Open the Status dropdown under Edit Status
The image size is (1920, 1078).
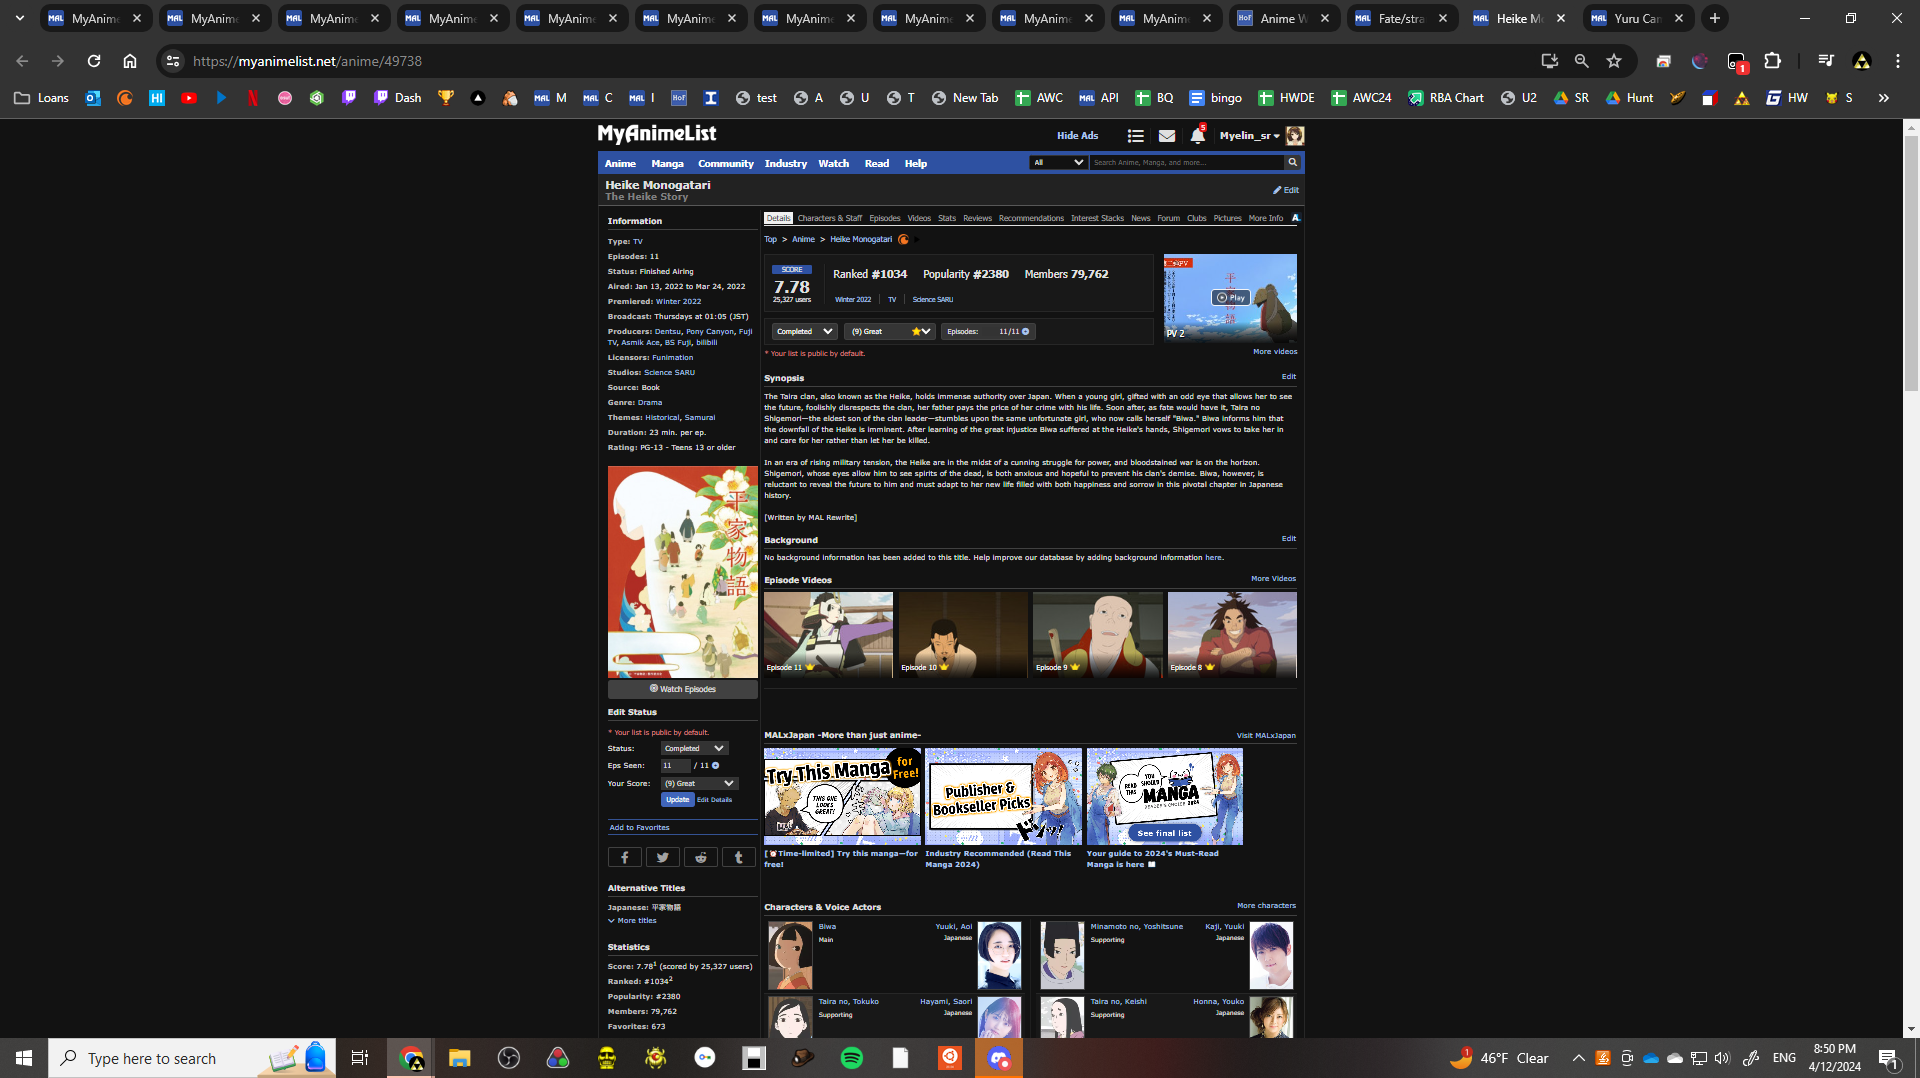click(694, 749)
